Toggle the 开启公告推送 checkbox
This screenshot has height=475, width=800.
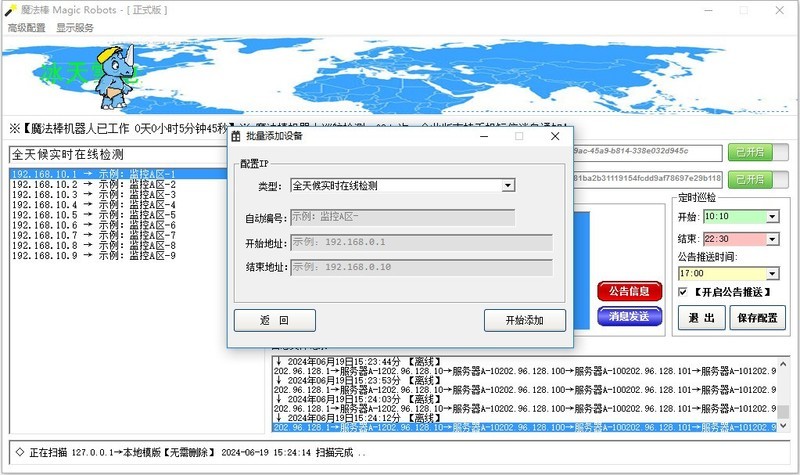point(683,292)
